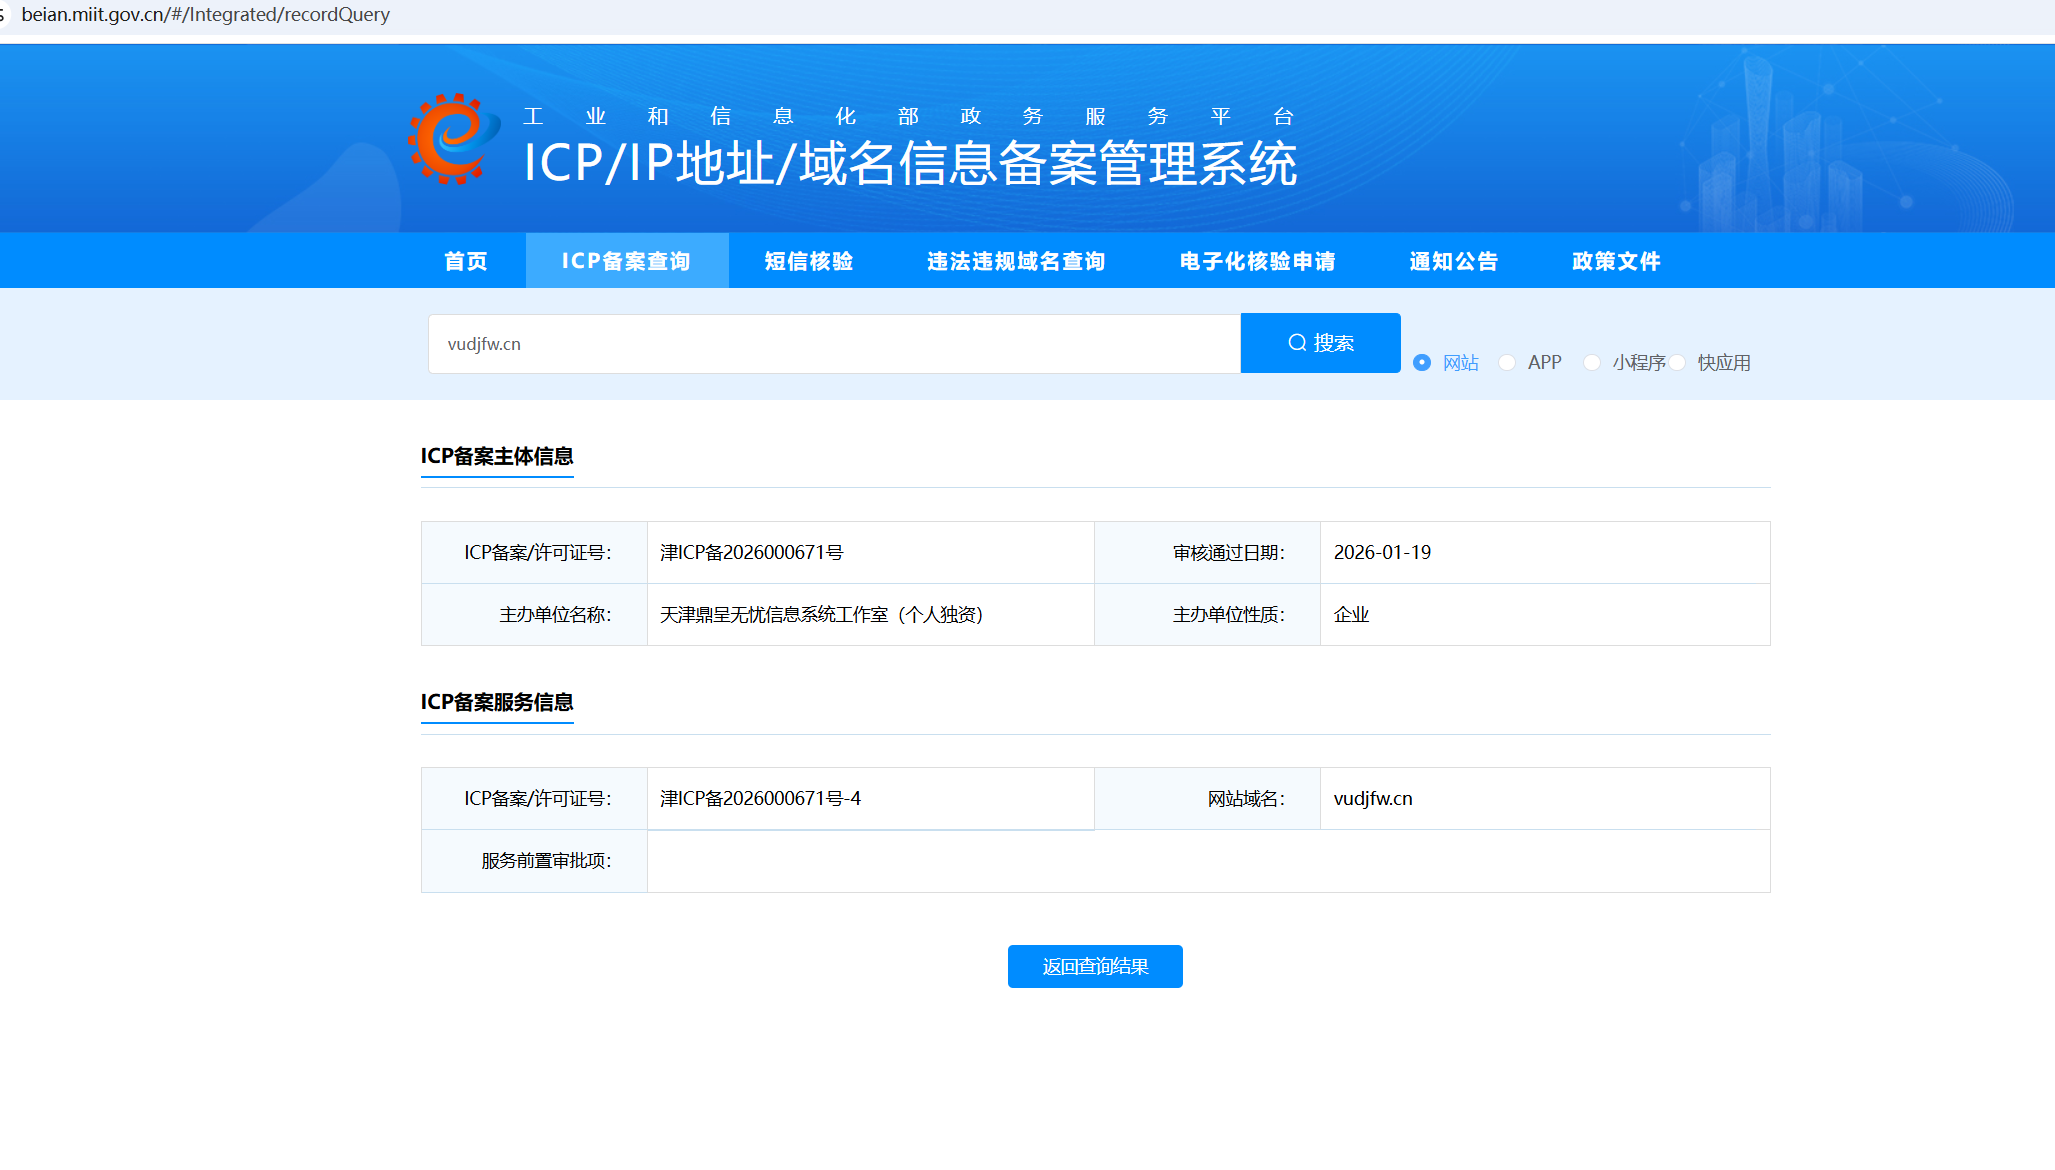Select the 网站 radio button
Viewport: 2055px width, 1170px height.
click(x=1422, y=363)
